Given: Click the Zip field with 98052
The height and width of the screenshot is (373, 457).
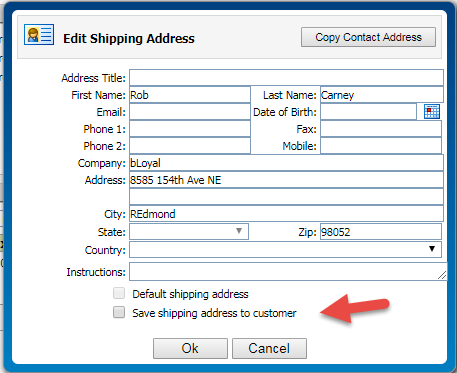Looking at the screenshot, I should click(381, 232).
